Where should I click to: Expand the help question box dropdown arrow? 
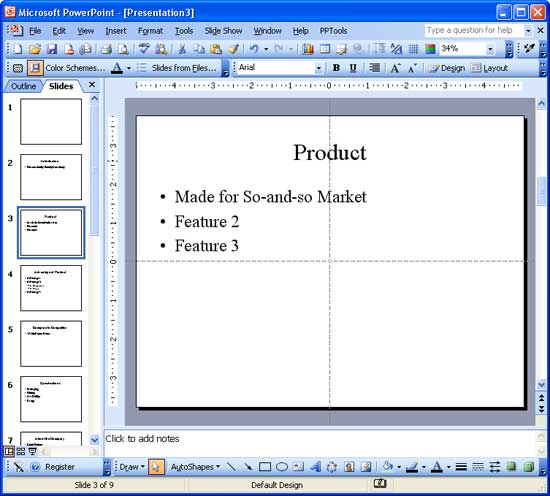528,31
